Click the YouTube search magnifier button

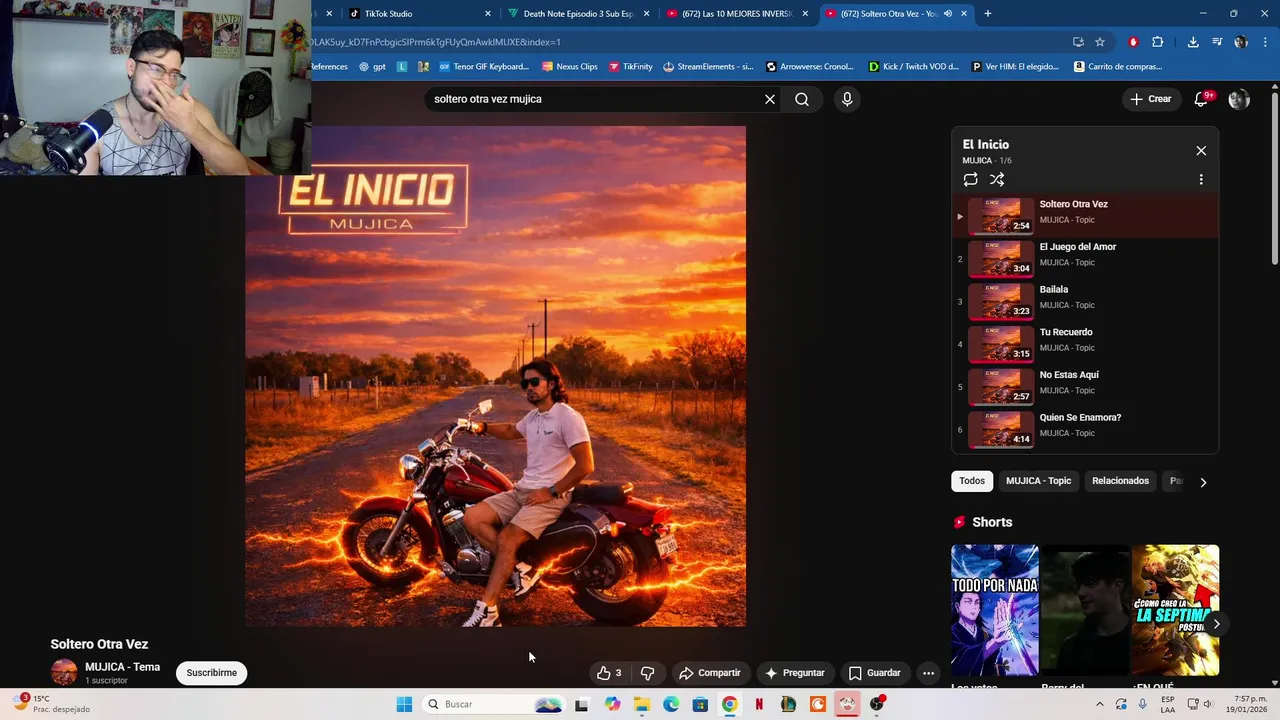point(801,99)
